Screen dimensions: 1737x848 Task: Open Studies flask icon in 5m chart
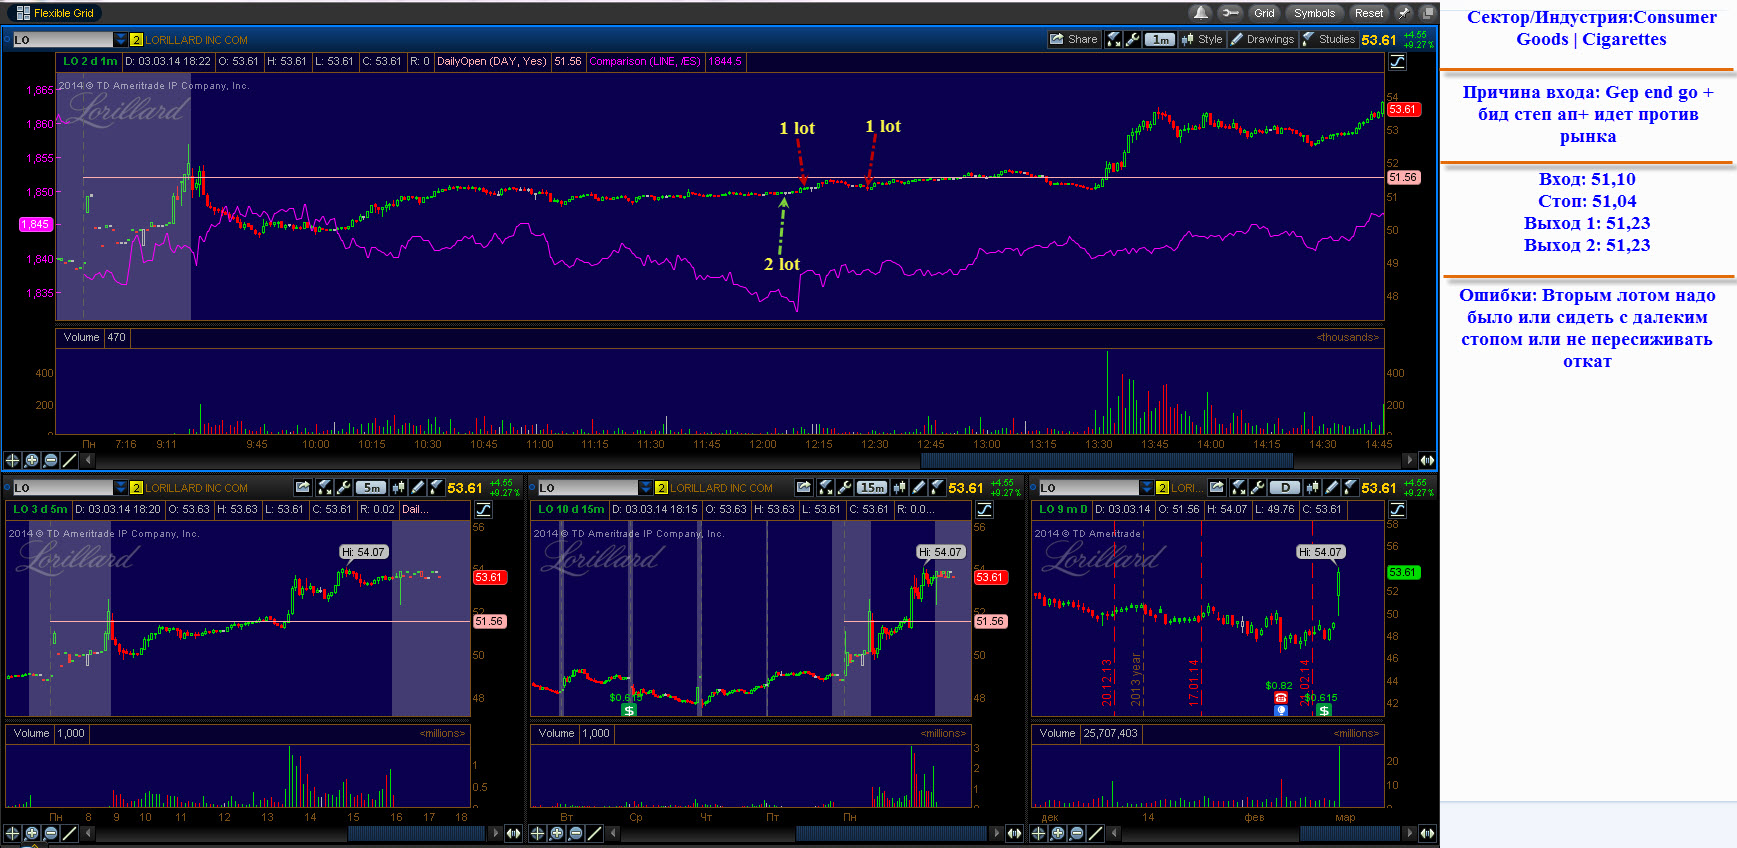click(436, 487)
